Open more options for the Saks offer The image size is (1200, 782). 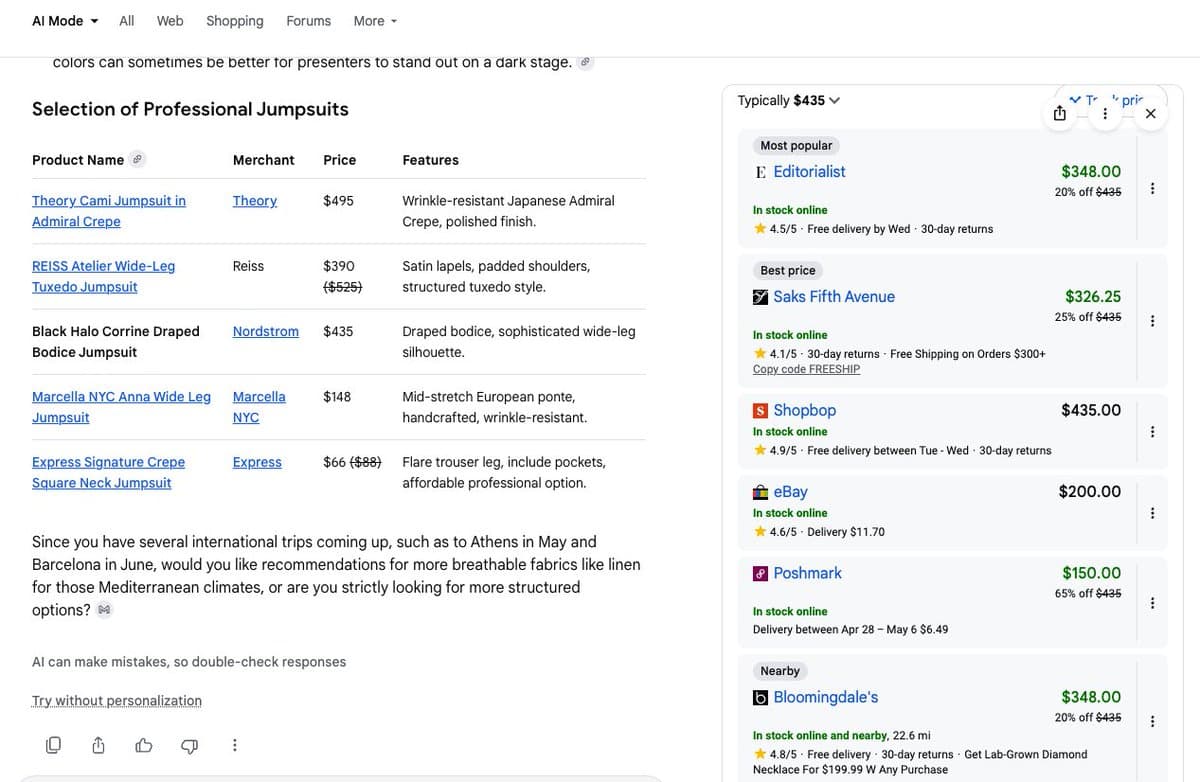tap(1152, 320)
